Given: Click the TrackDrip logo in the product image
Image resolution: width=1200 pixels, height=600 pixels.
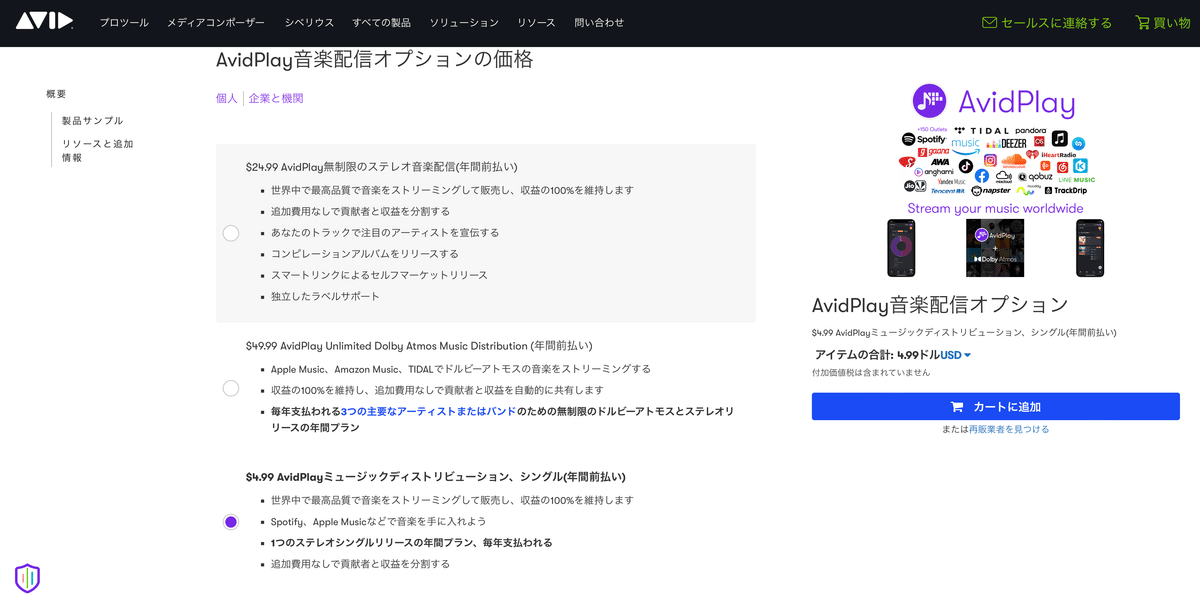Looking at the screenshot, I should click(1066, 190).
